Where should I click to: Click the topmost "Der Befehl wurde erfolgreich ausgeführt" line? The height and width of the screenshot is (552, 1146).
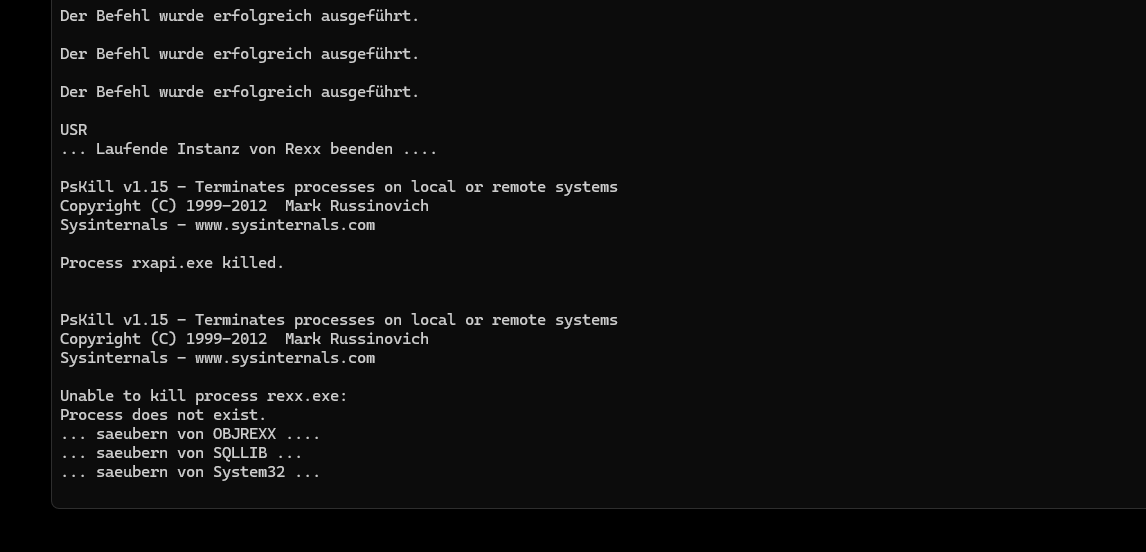click(x=239, y=16)
